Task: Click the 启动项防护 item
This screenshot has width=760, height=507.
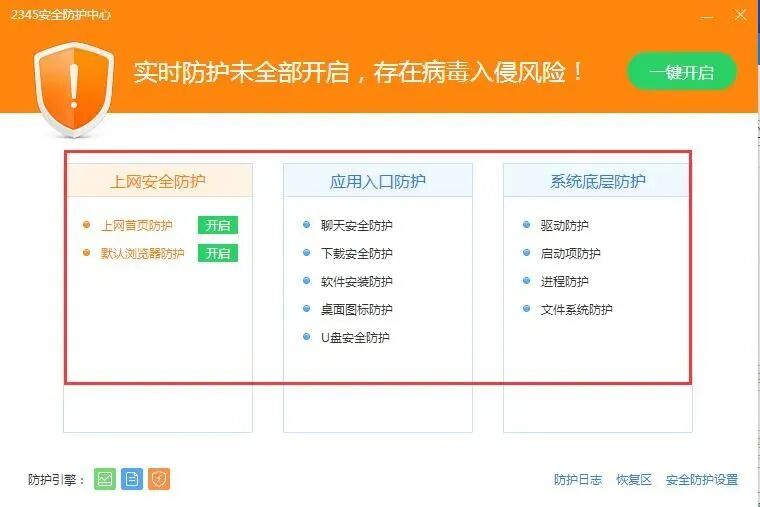Action: click(570, 254)
